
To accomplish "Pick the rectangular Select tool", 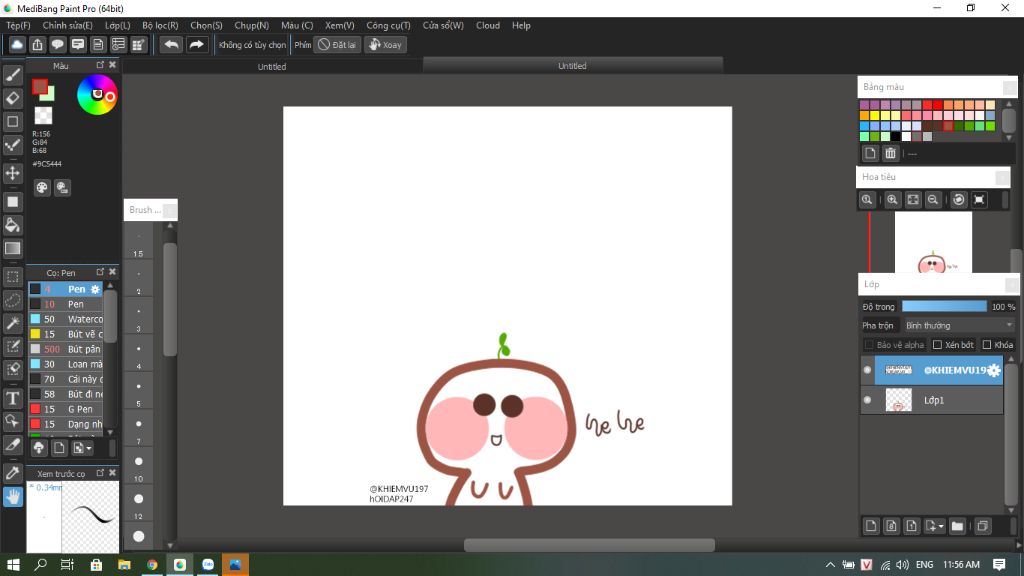I will 12,277.
